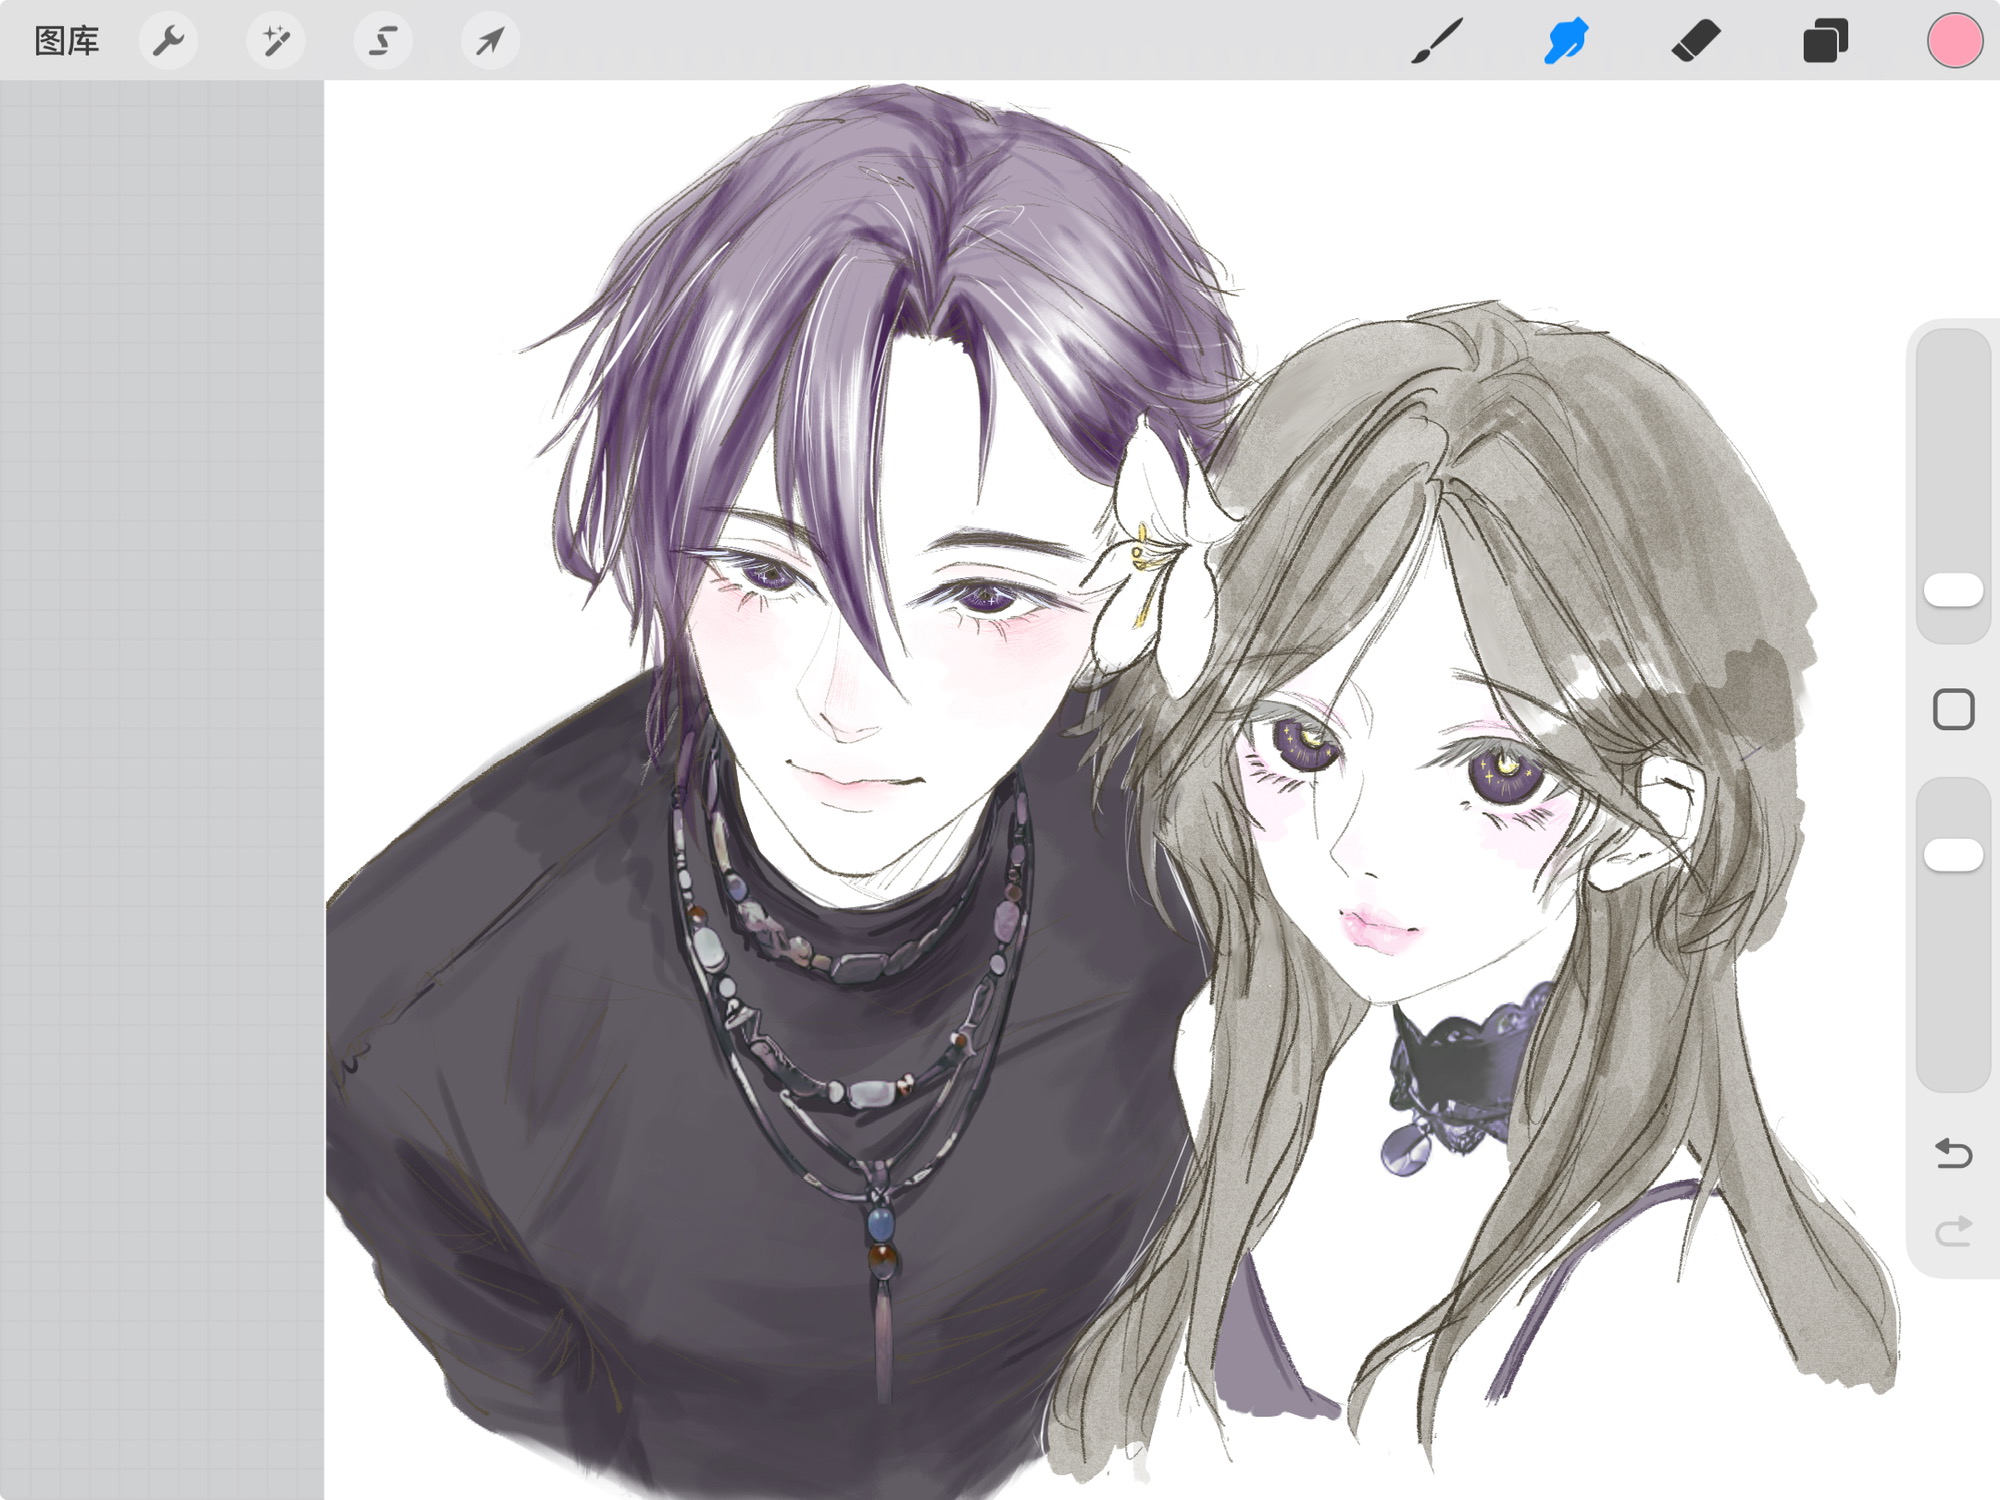Viewport: 2000px width, 1500px height.
Task: Click the bottom of the opacity track
Action: [1953, 1070]
